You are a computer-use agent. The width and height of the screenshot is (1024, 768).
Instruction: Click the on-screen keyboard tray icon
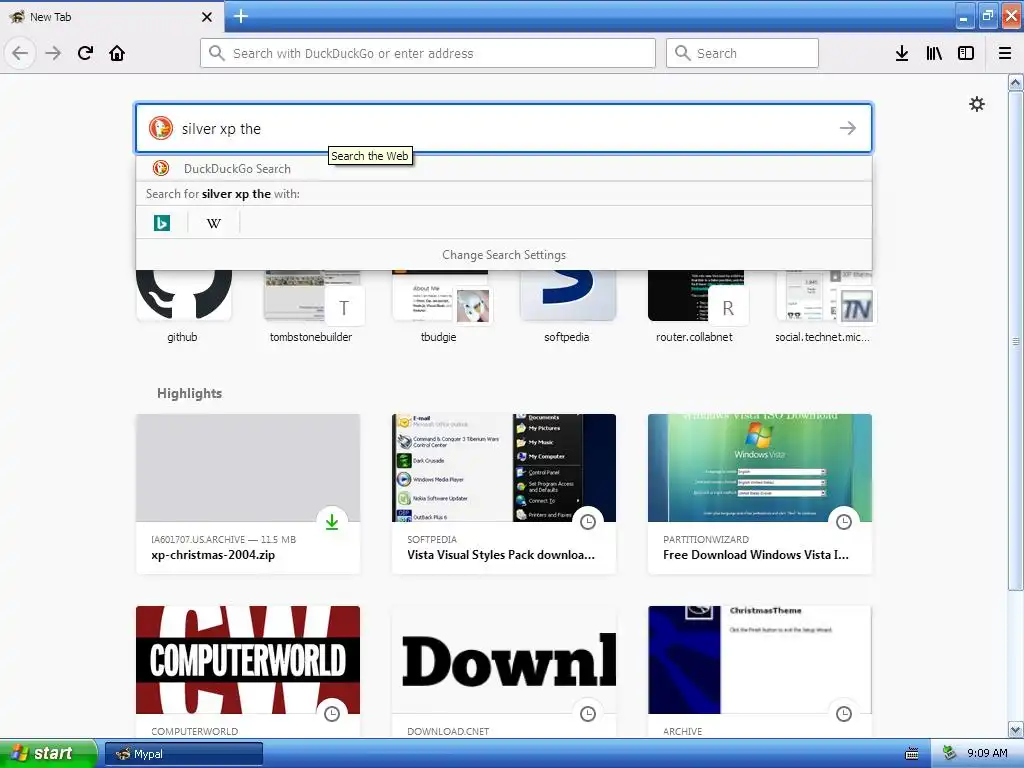pyautogui.click(x=912, y=754)
